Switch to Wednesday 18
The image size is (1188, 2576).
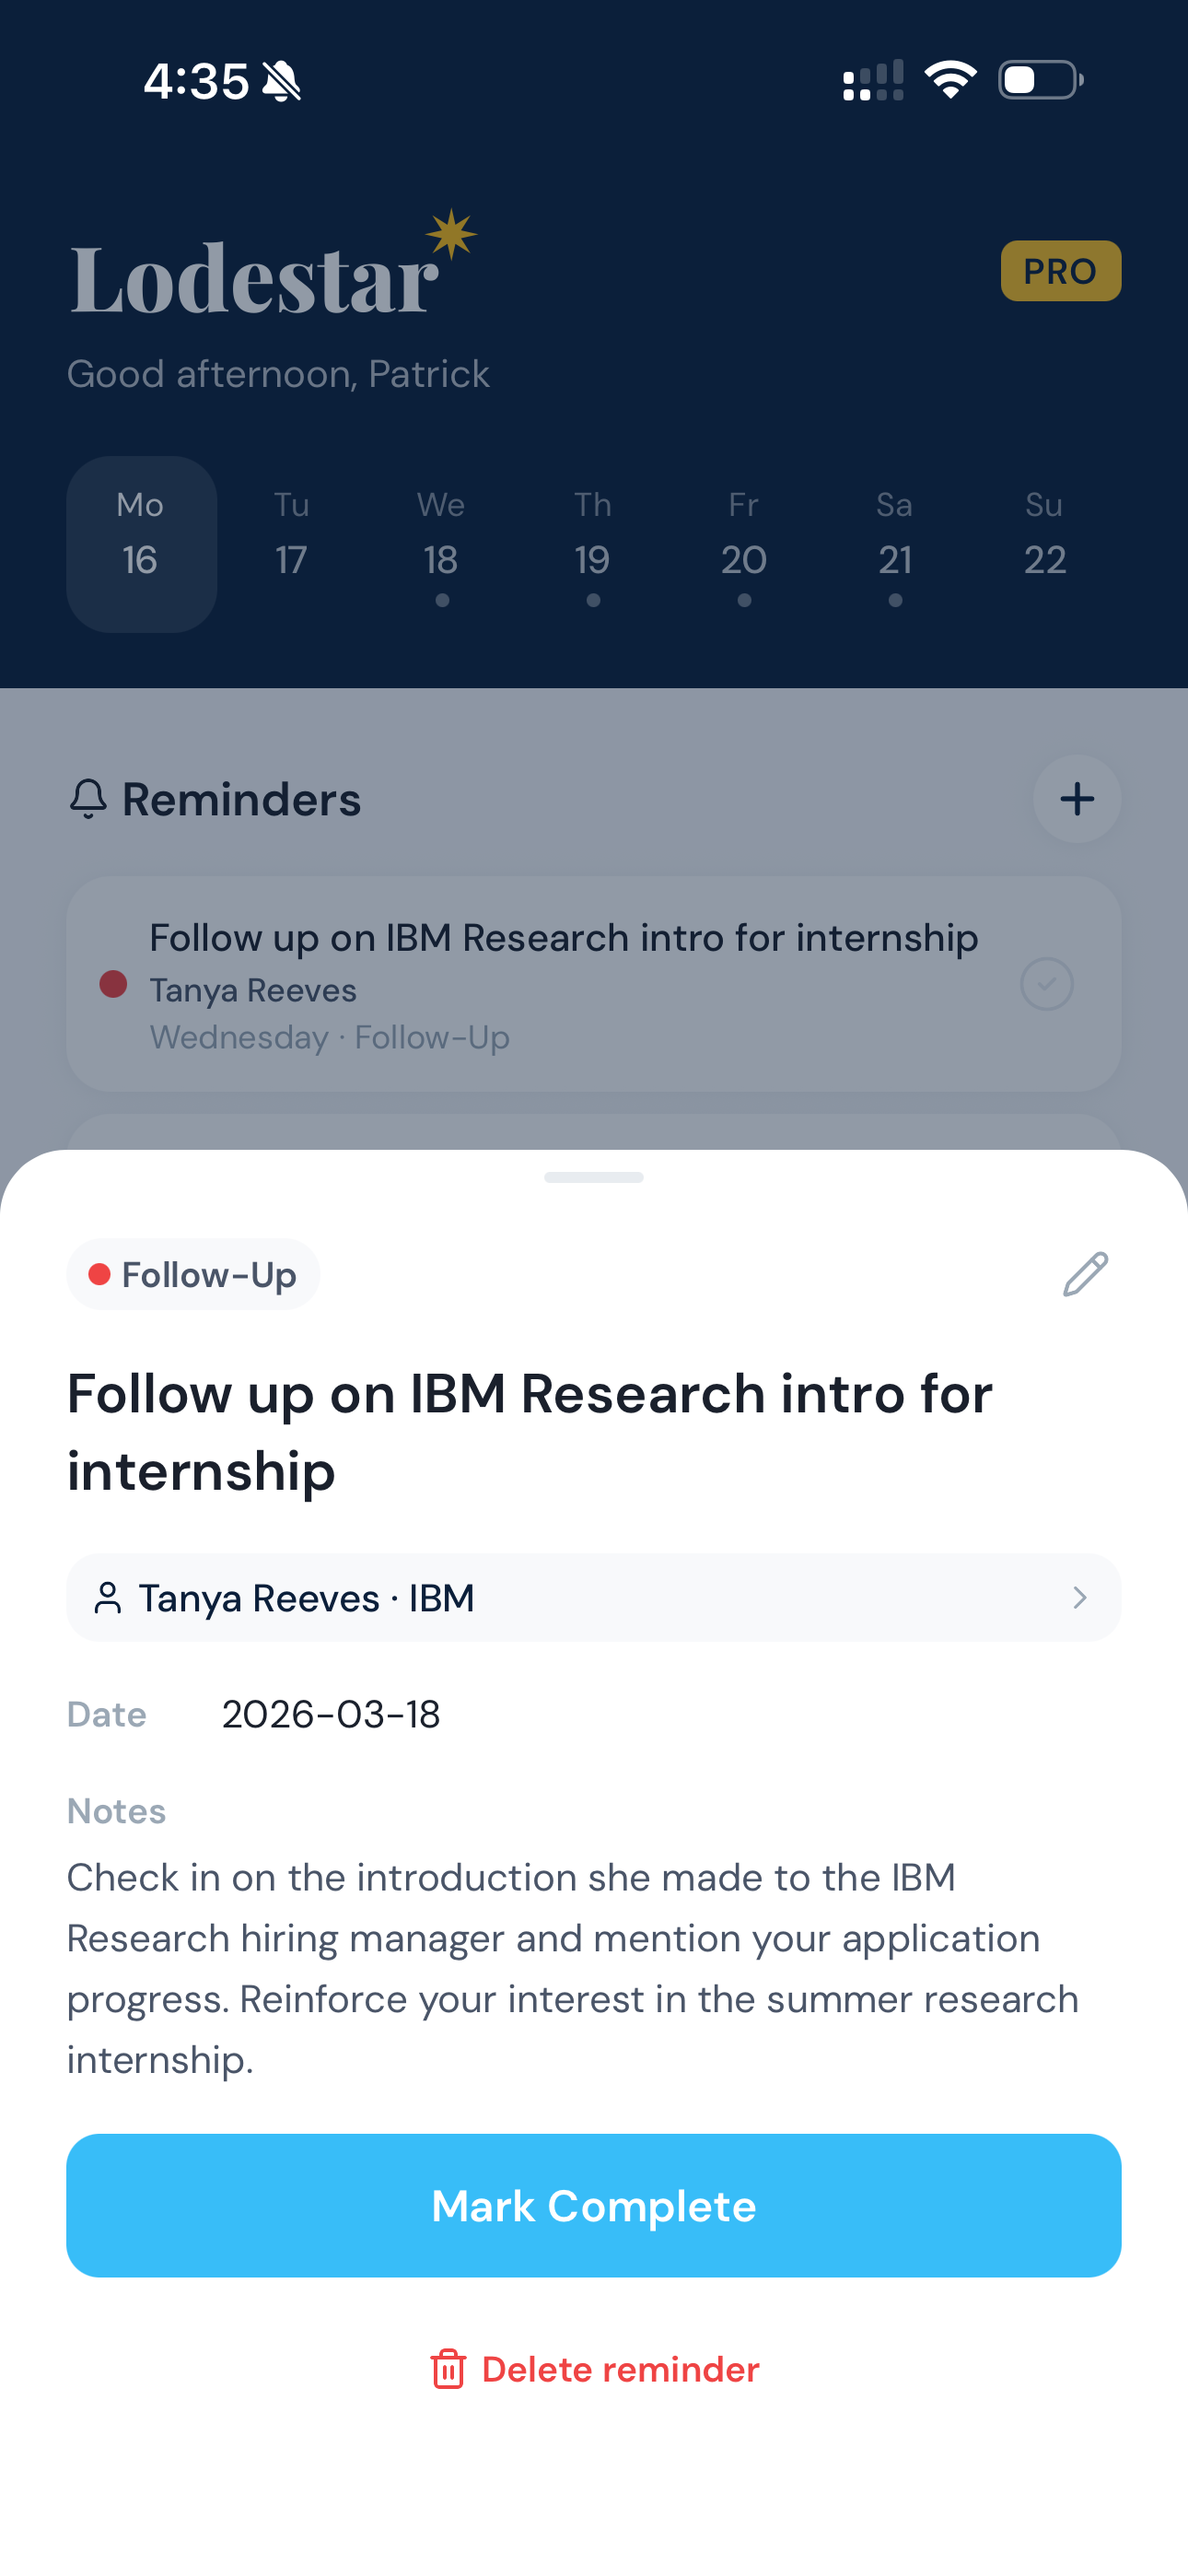[441, 544]
